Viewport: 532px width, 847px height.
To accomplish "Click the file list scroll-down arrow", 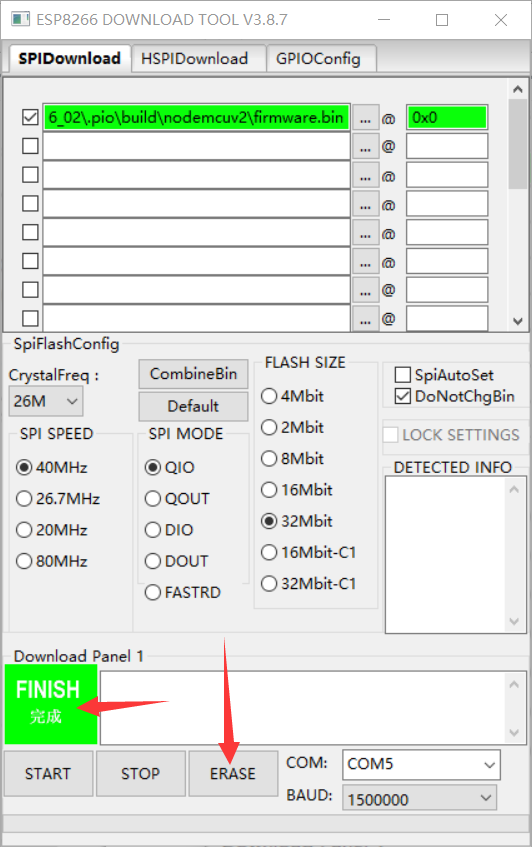I will click(x=517, y=321).
